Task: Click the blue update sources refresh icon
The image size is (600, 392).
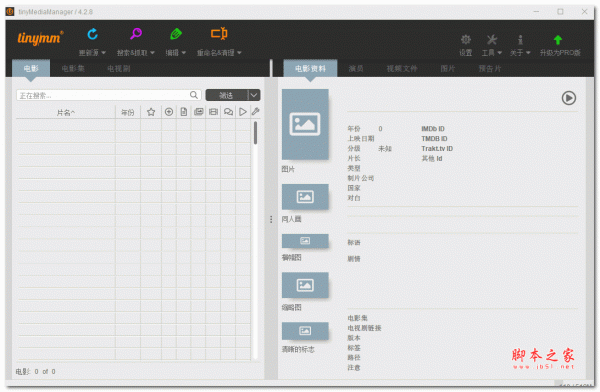Action: [93, 34]
